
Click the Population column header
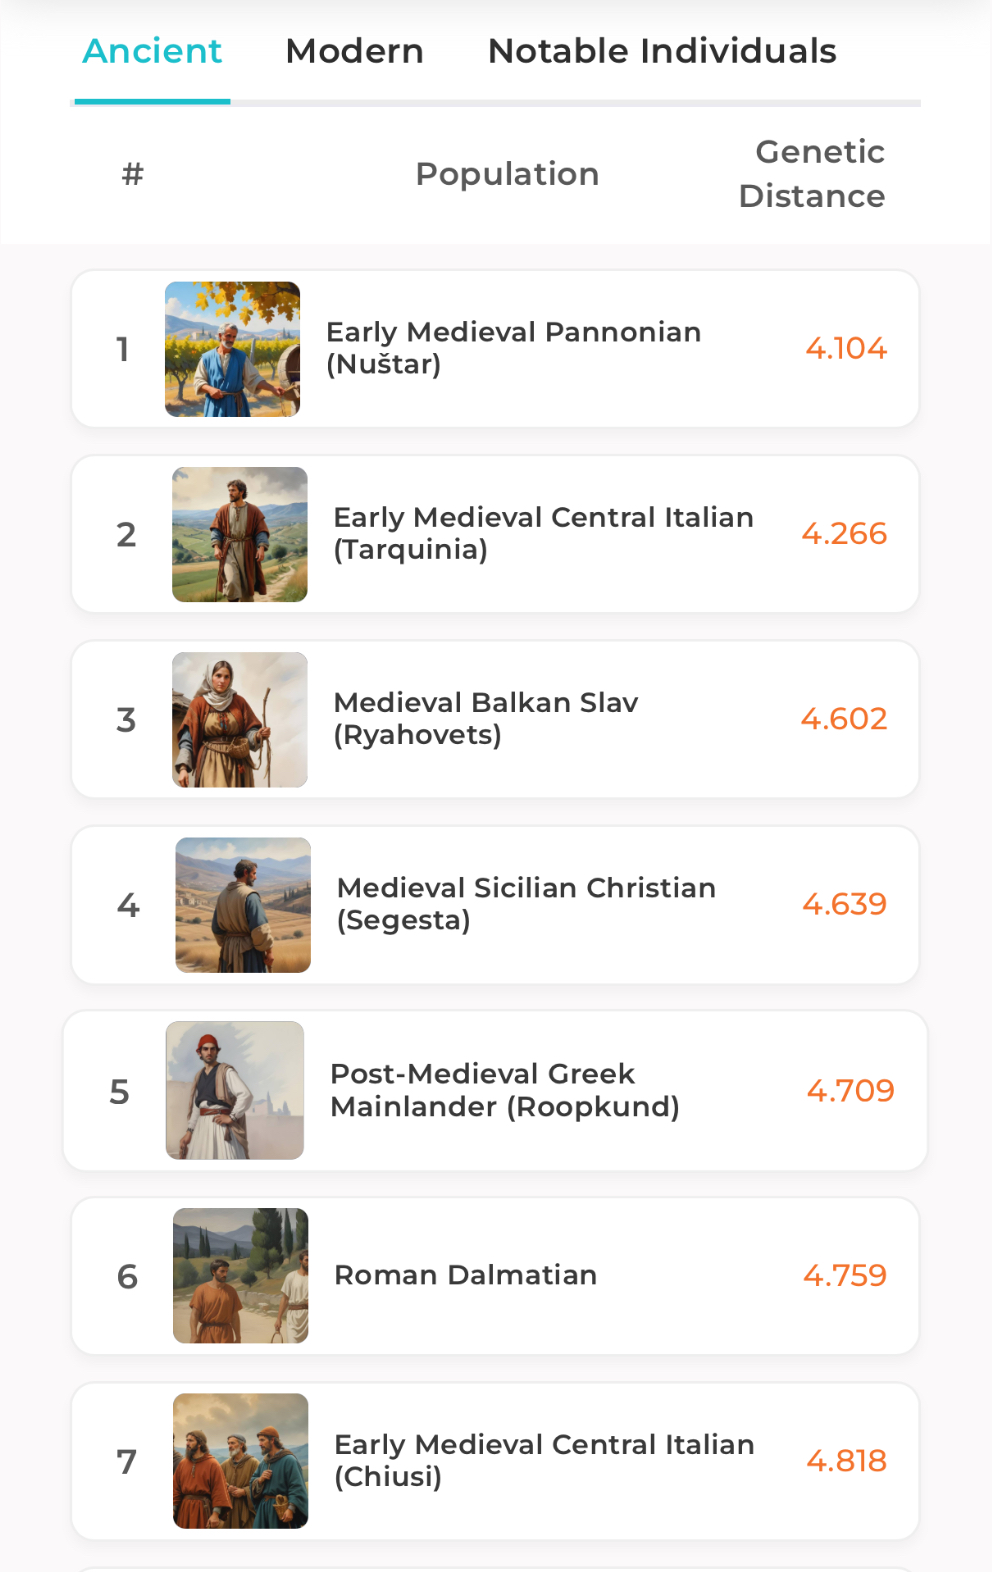coord(507,174)
